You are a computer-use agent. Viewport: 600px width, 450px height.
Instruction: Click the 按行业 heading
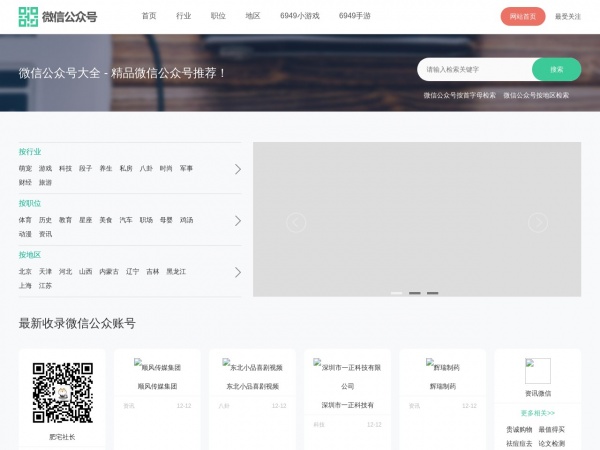30,152
